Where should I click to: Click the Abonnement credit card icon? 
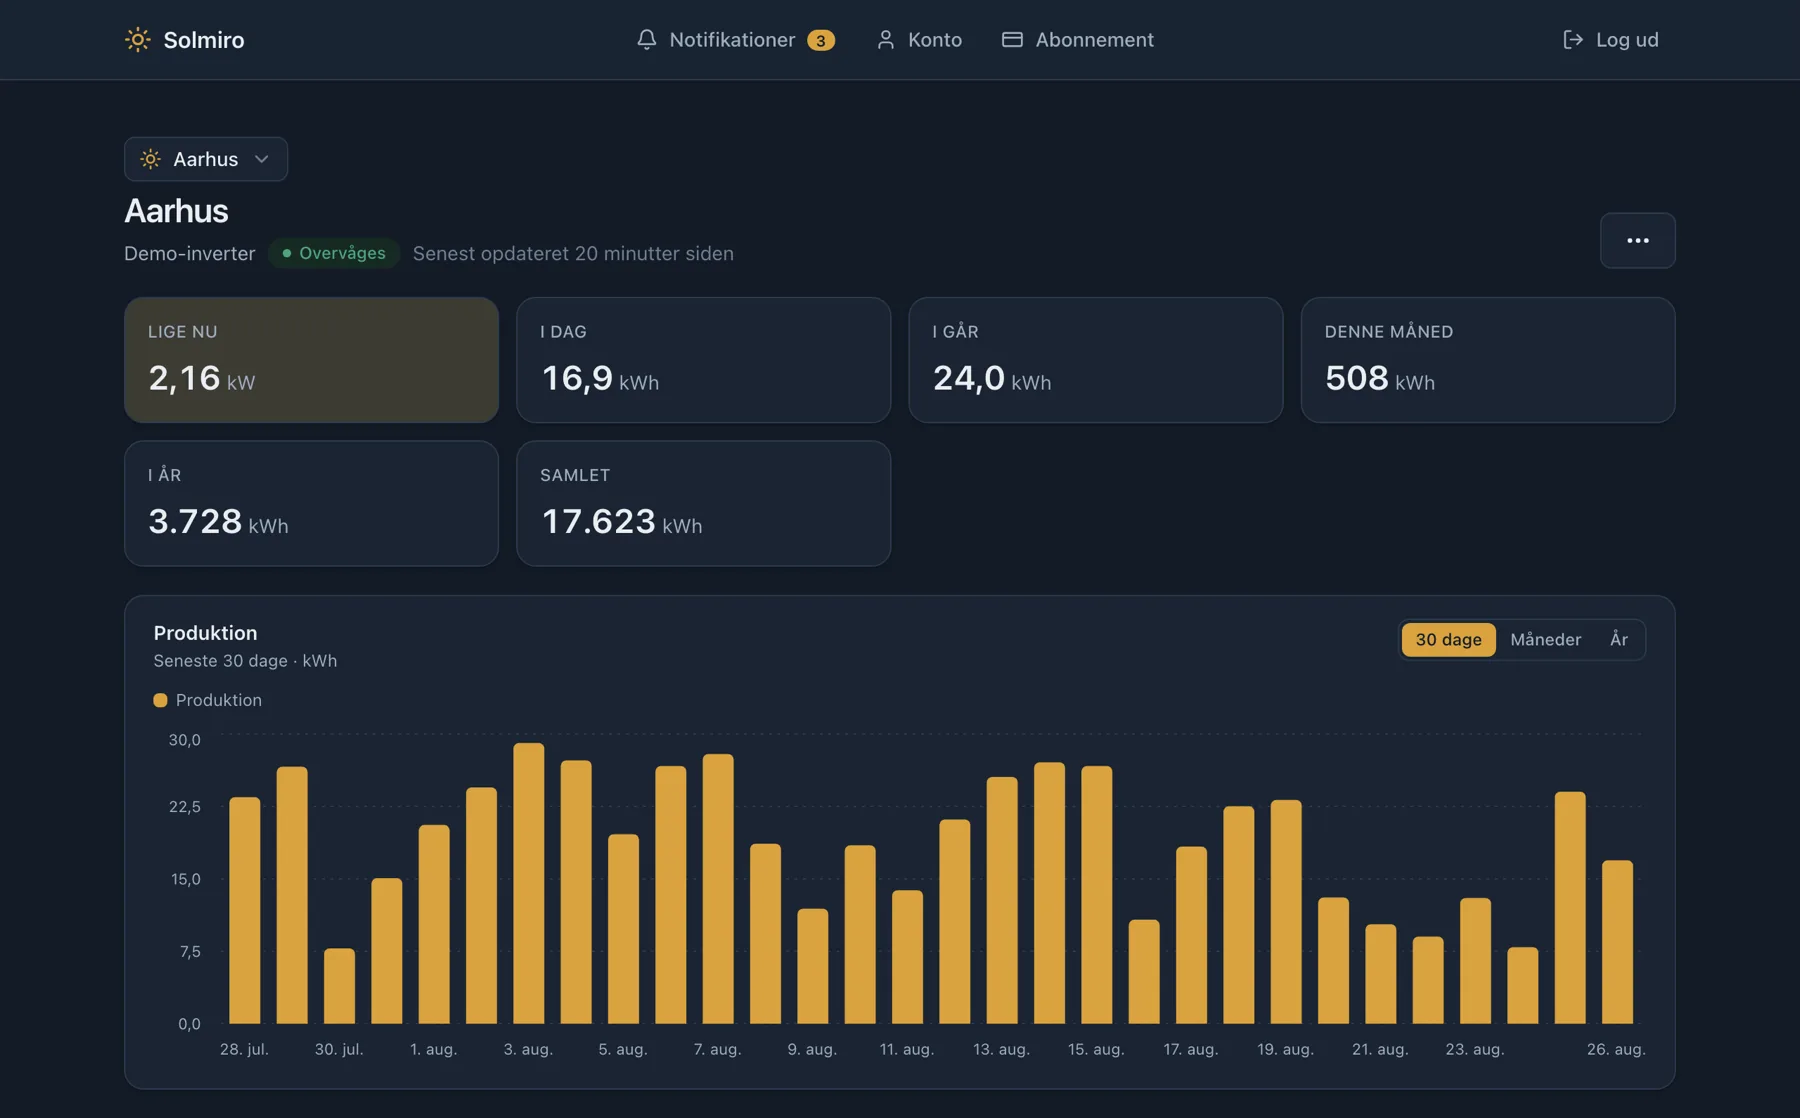1012,39
